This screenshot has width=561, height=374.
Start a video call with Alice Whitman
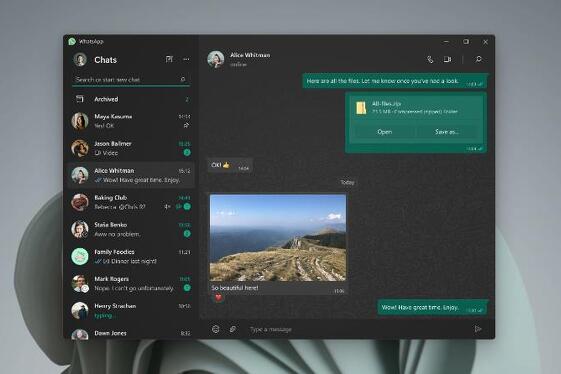click(447, 59)
